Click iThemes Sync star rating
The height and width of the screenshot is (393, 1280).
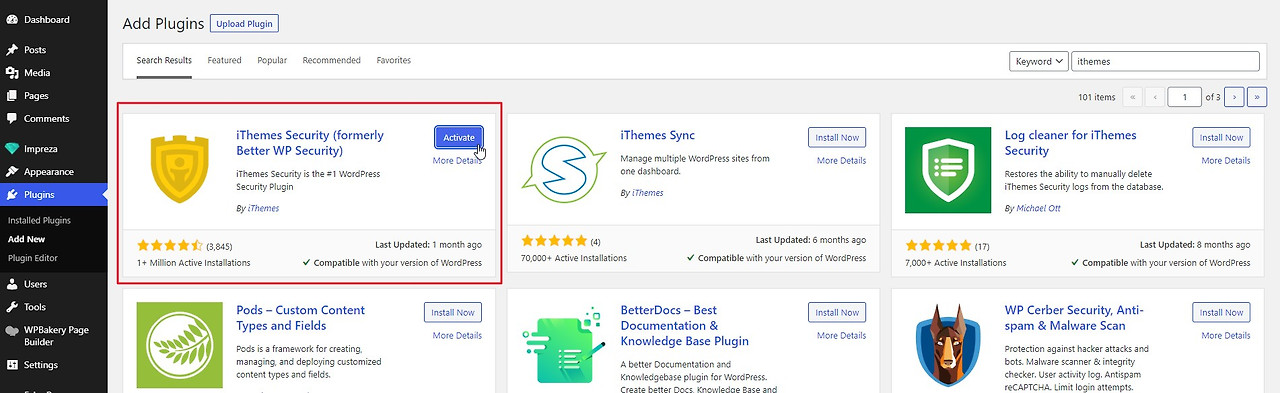point(554,241)
